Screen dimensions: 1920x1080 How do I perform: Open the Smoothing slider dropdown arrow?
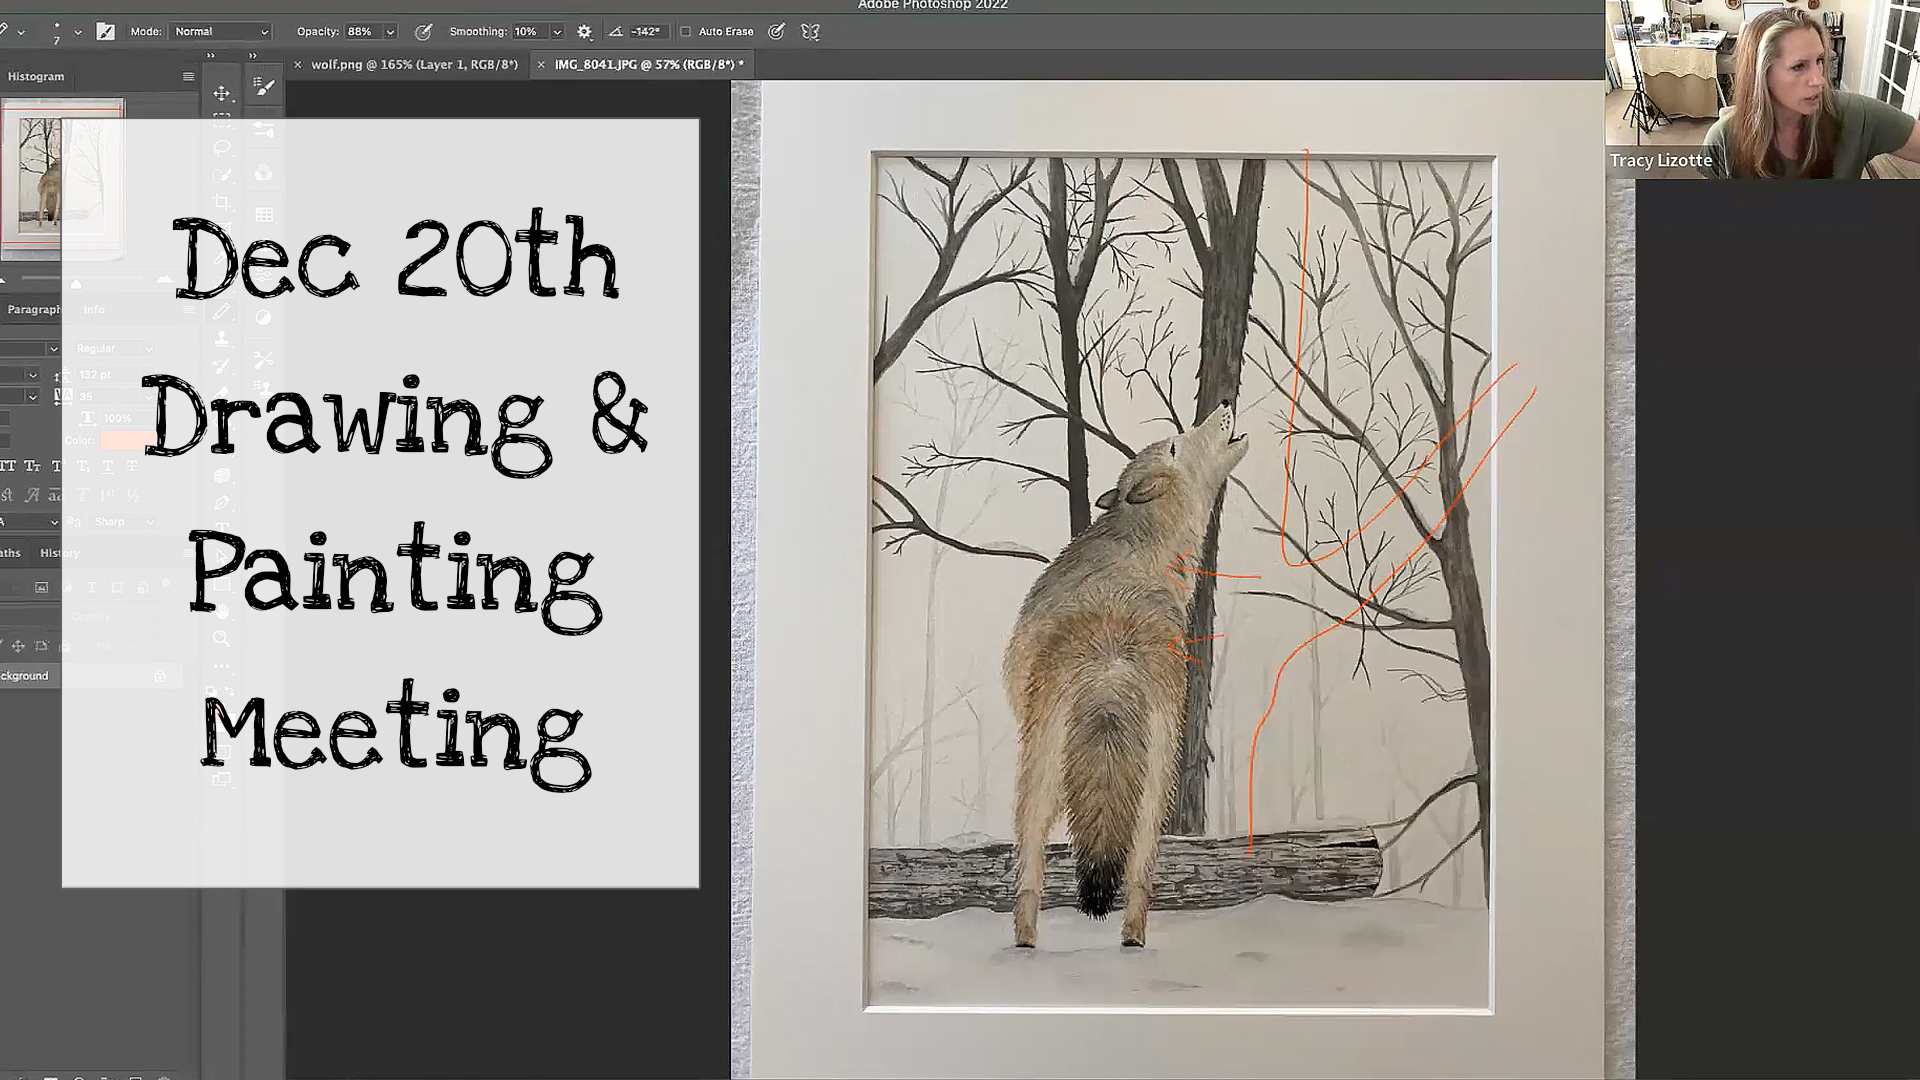(557, 32)
